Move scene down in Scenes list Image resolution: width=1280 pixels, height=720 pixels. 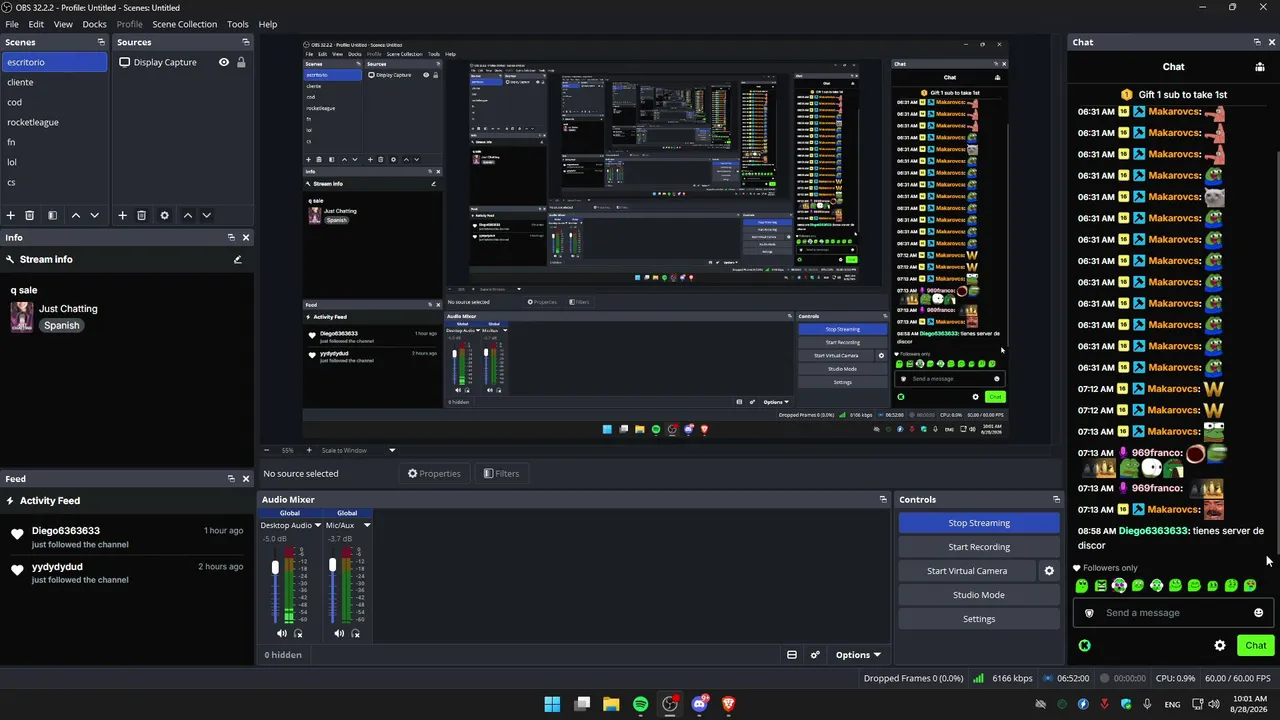tap(95, 215)
